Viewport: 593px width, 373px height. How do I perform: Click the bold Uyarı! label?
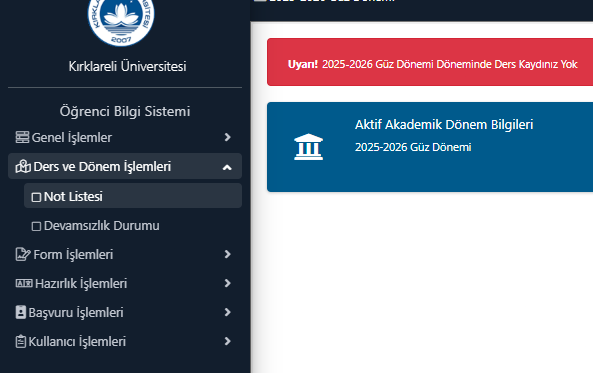[x=303, y=64]
